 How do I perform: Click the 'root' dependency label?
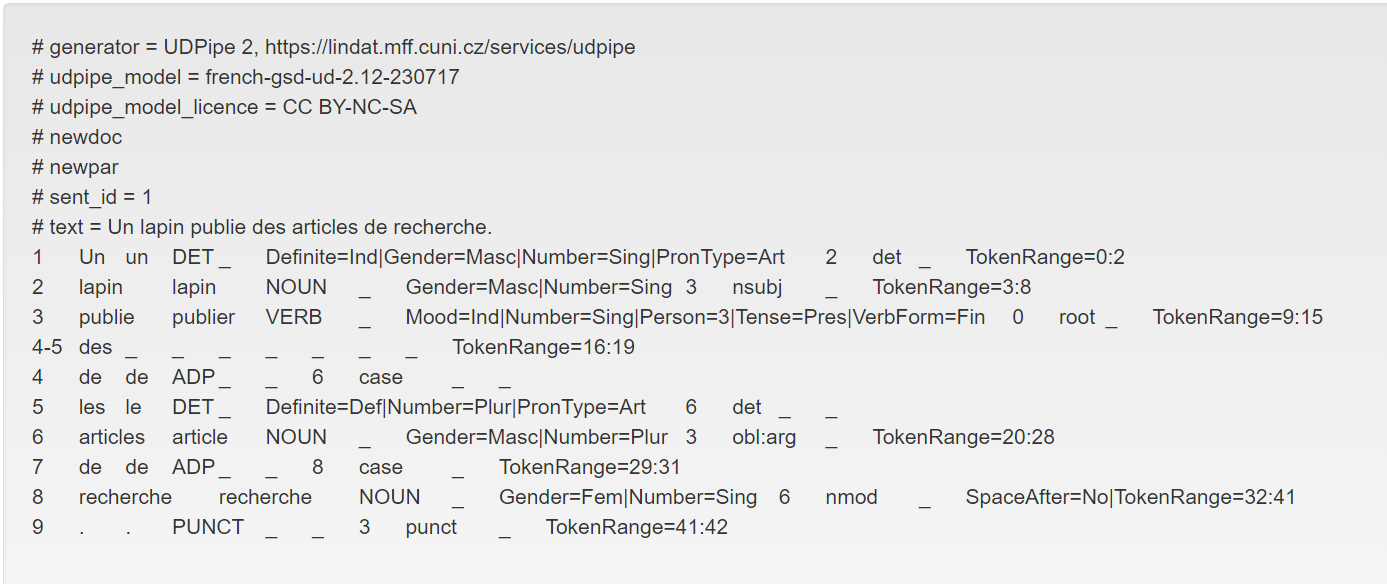1077,317
